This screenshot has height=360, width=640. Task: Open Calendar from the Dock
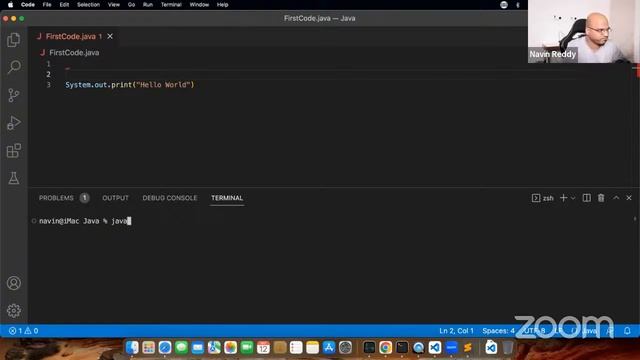click(x=263, y=348)
